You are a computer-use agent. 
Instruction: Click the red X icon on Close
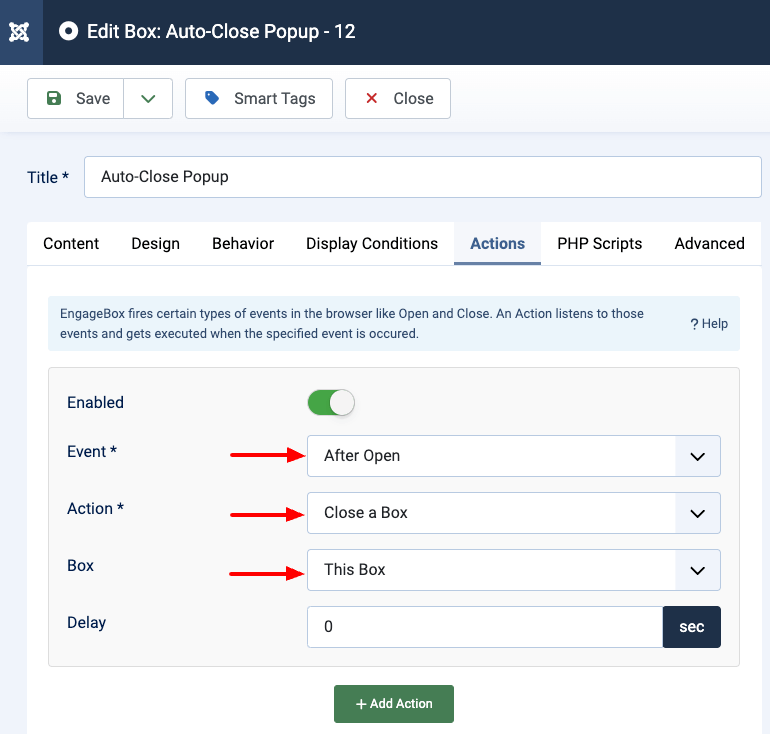372,98
